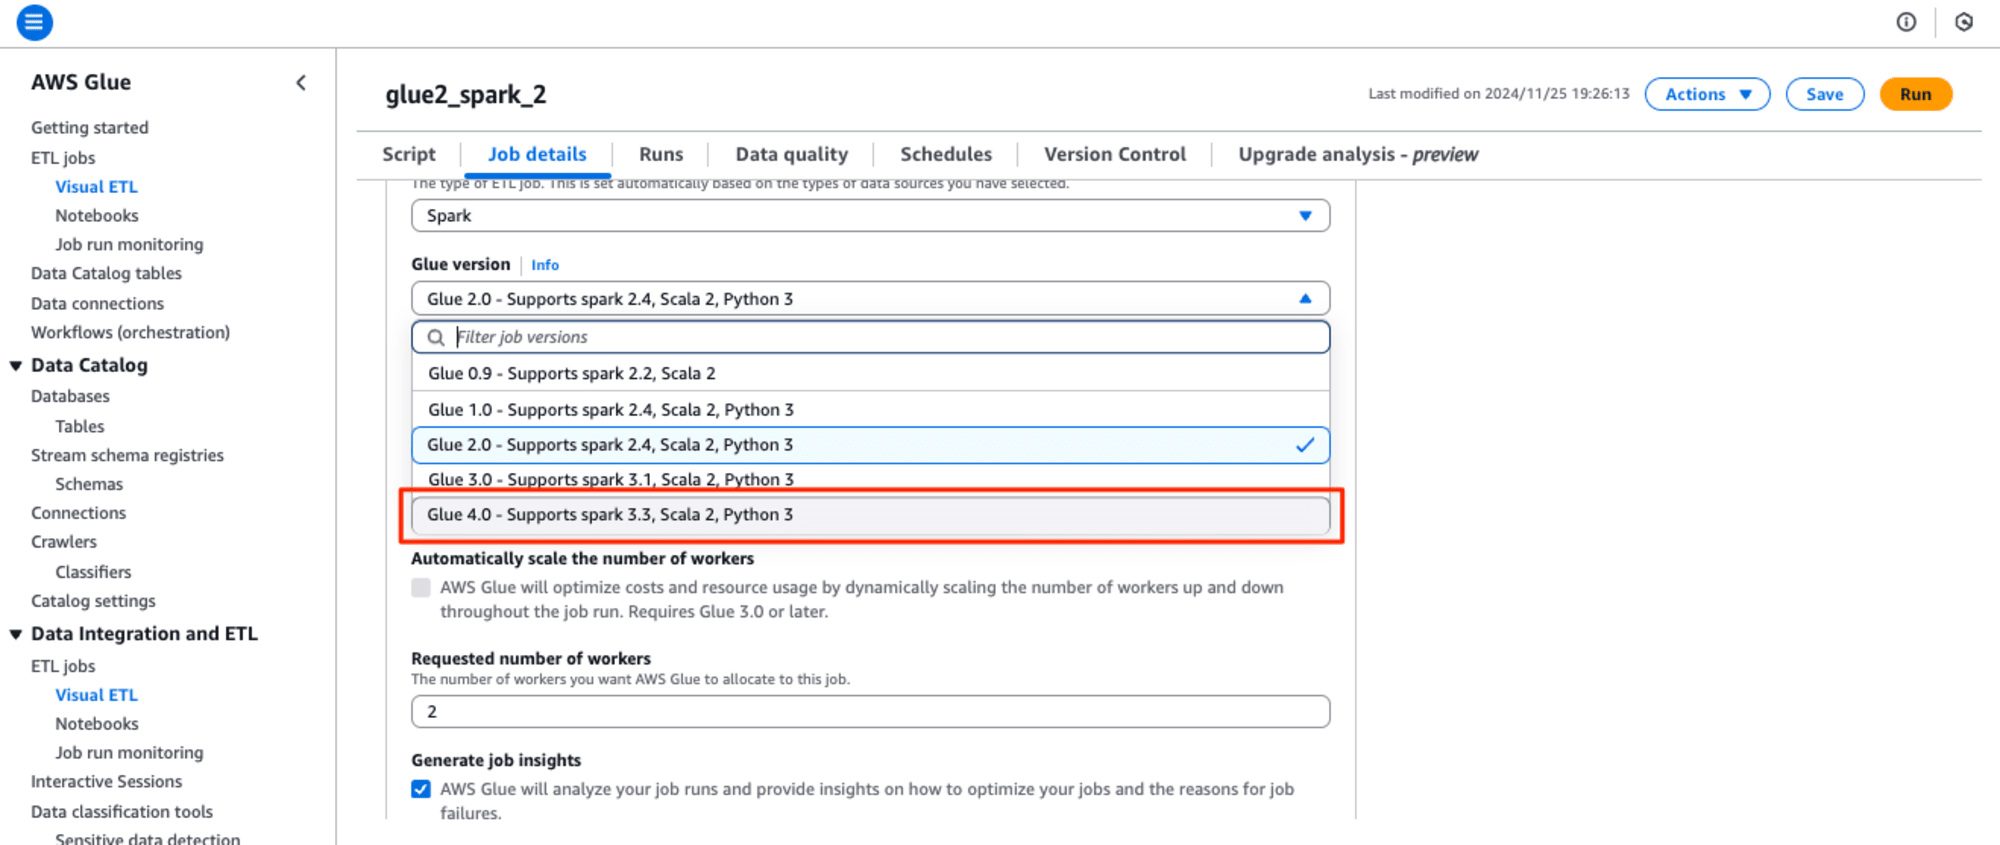Open Visual ETL under the top ETL jobs

(96, 187)
